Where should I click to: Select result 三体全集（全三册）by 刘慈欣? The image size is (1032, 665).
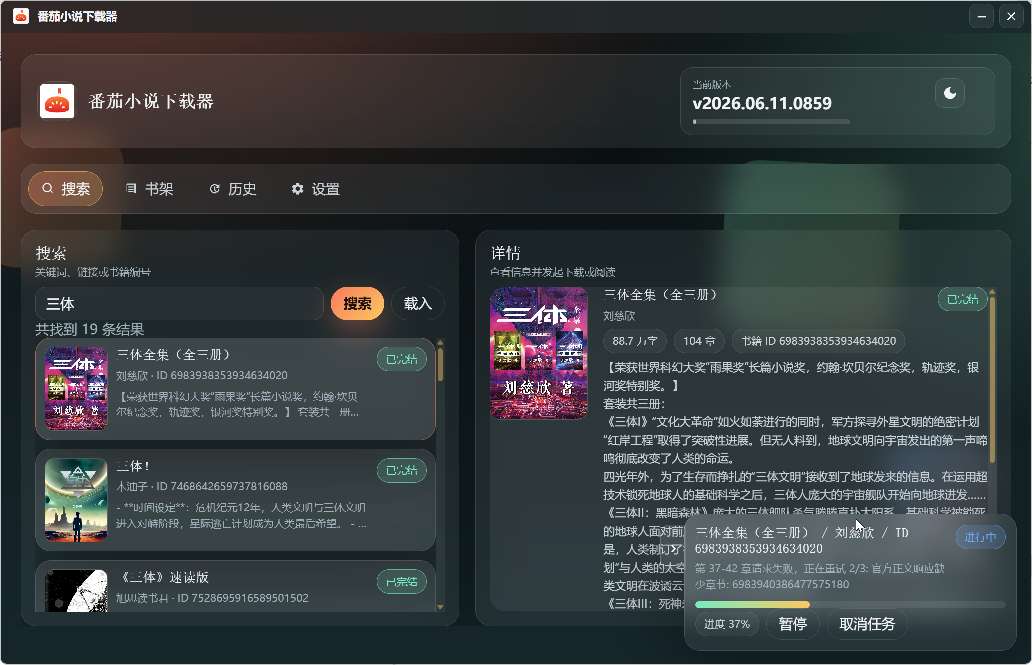(236, 389)
